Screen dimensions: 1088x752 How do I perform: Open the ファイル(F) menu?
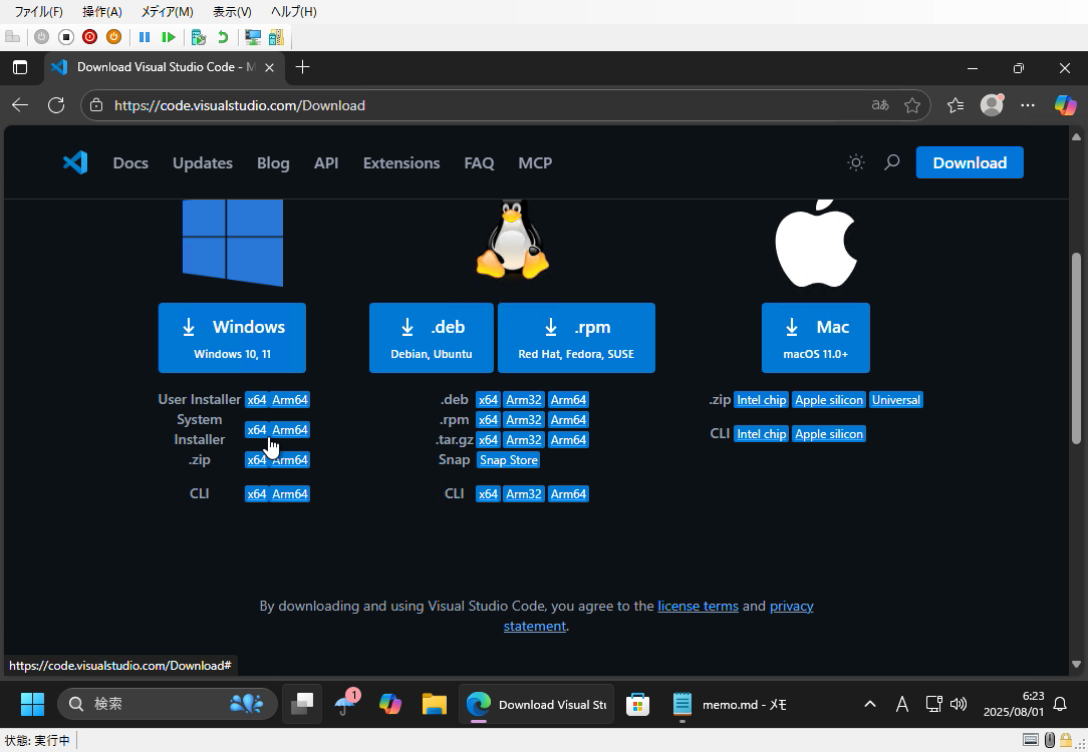[x=39, y=12]
